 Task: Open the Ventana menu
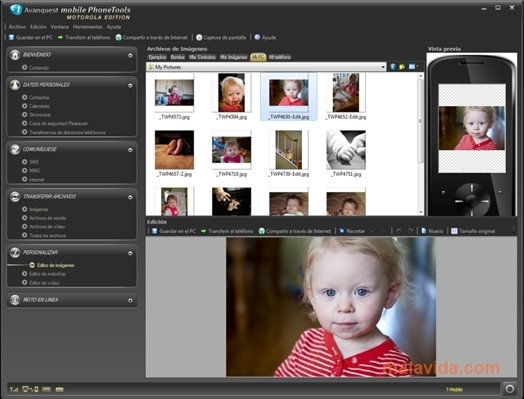(59, 27)
